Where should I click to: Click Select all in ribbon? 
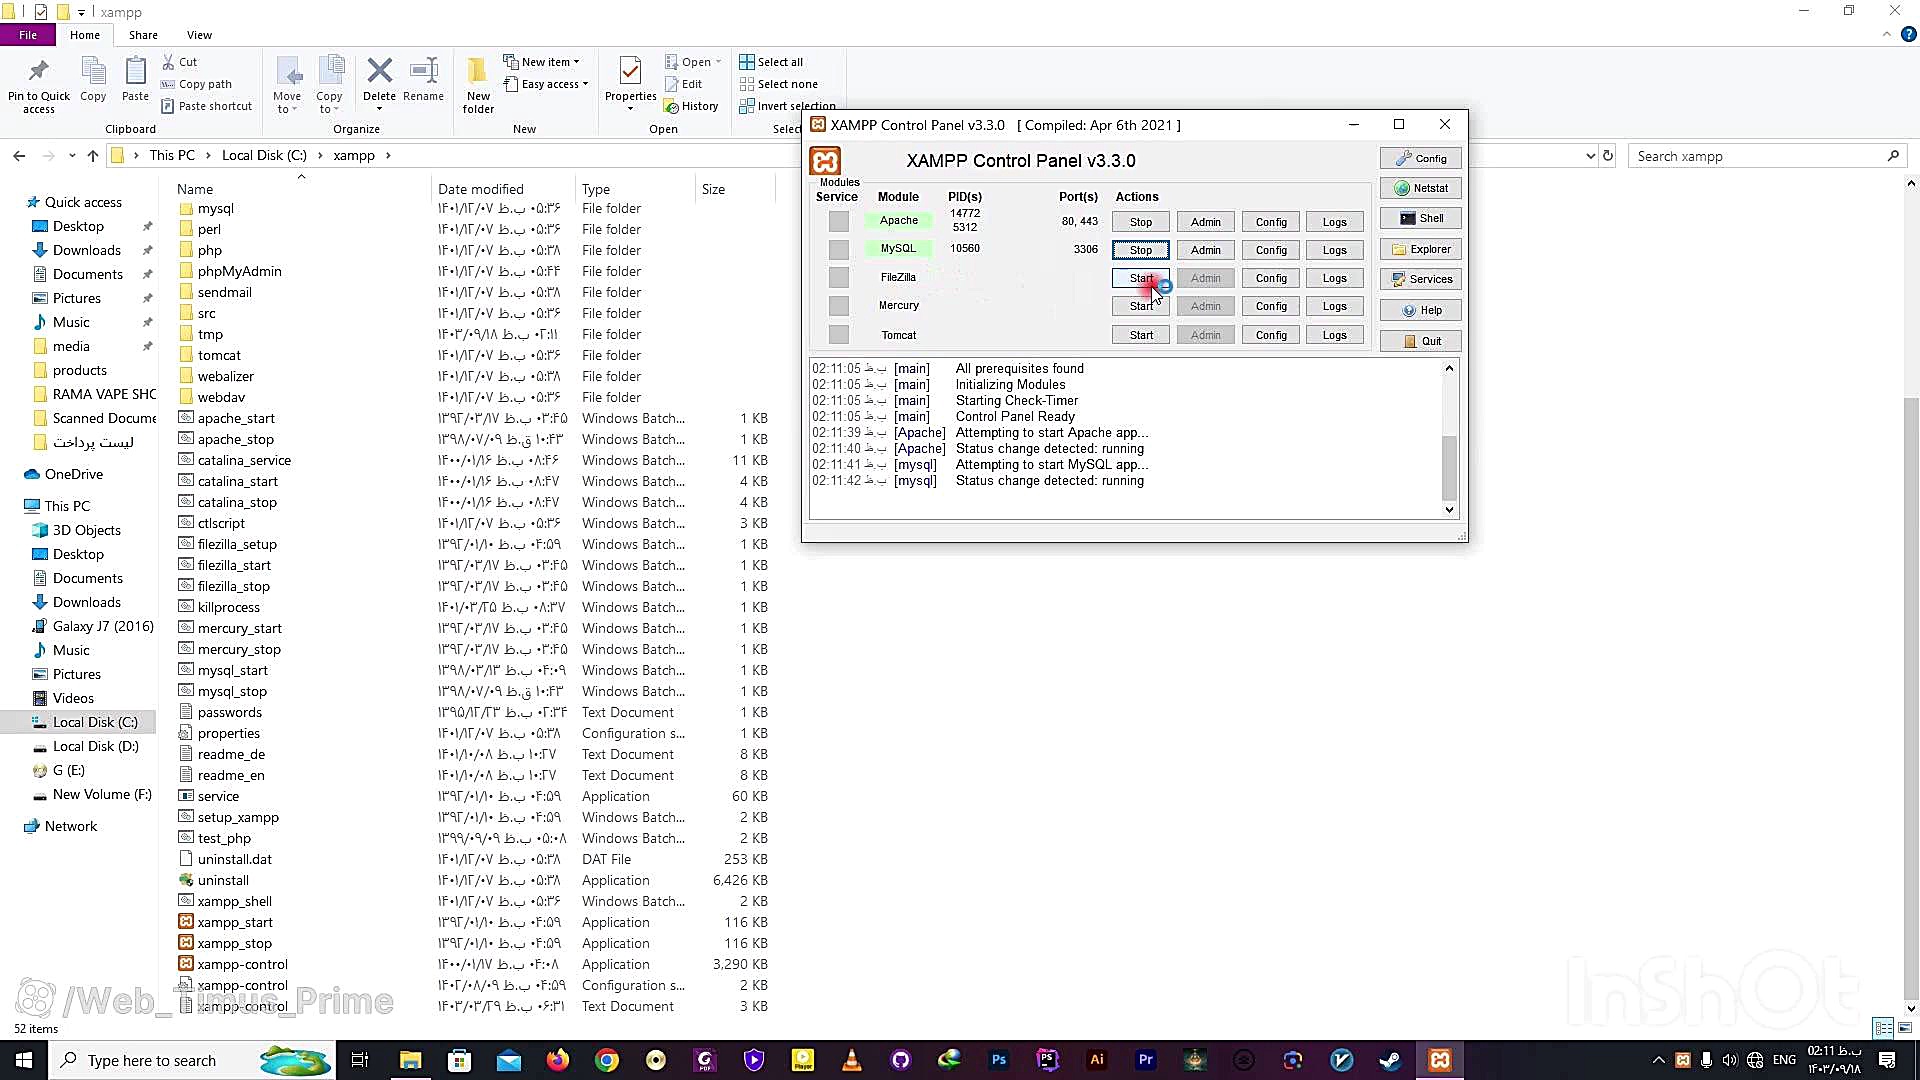coord(771,62)
